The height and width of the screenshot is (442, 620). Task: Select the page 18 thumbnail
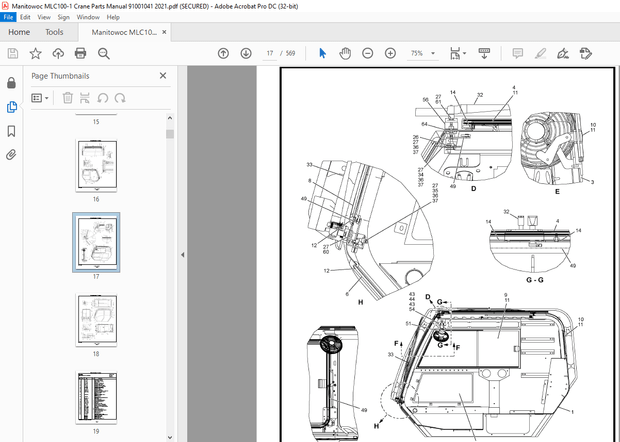click(x=97, y=321)
